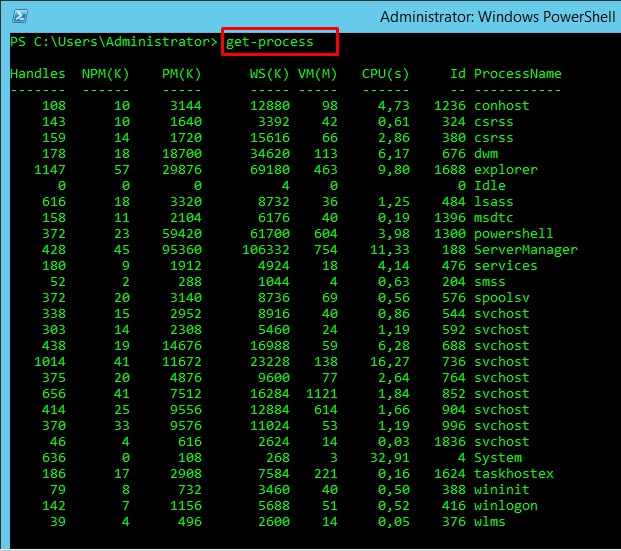Image resolution: width=621 pixels, height=551 pixels.
Task: Click the Id value 1300
Action: (x=450, y=234)
